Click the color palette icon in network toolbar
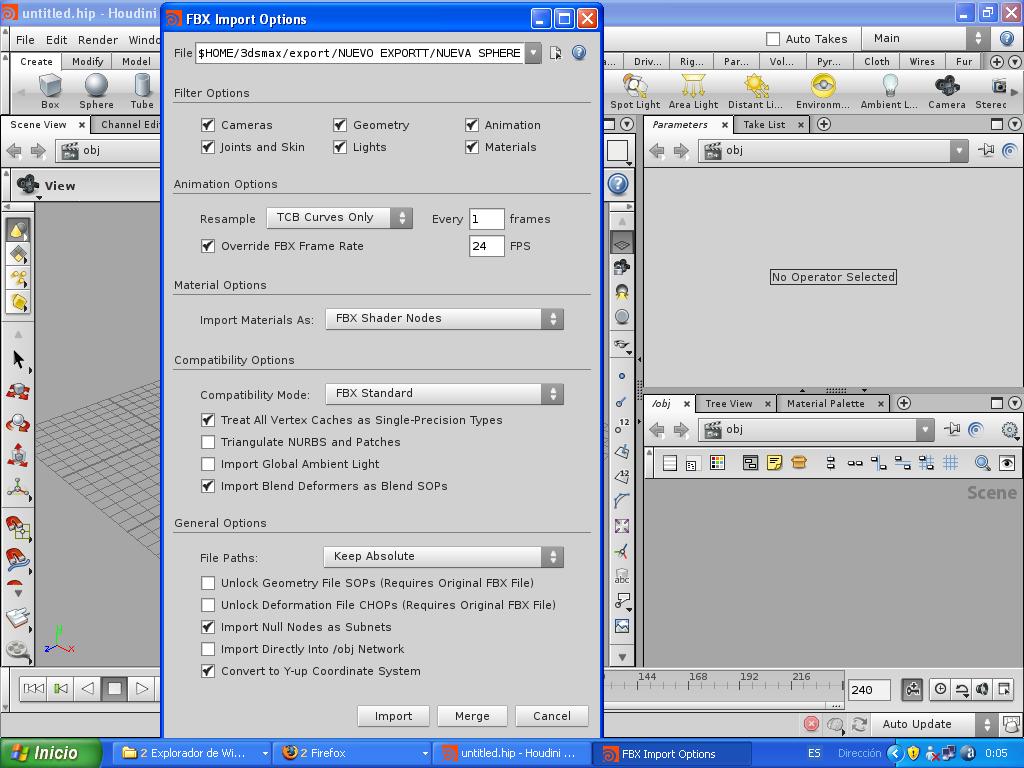This screenshot has height=768, width=1024. [x=717, y=463]
